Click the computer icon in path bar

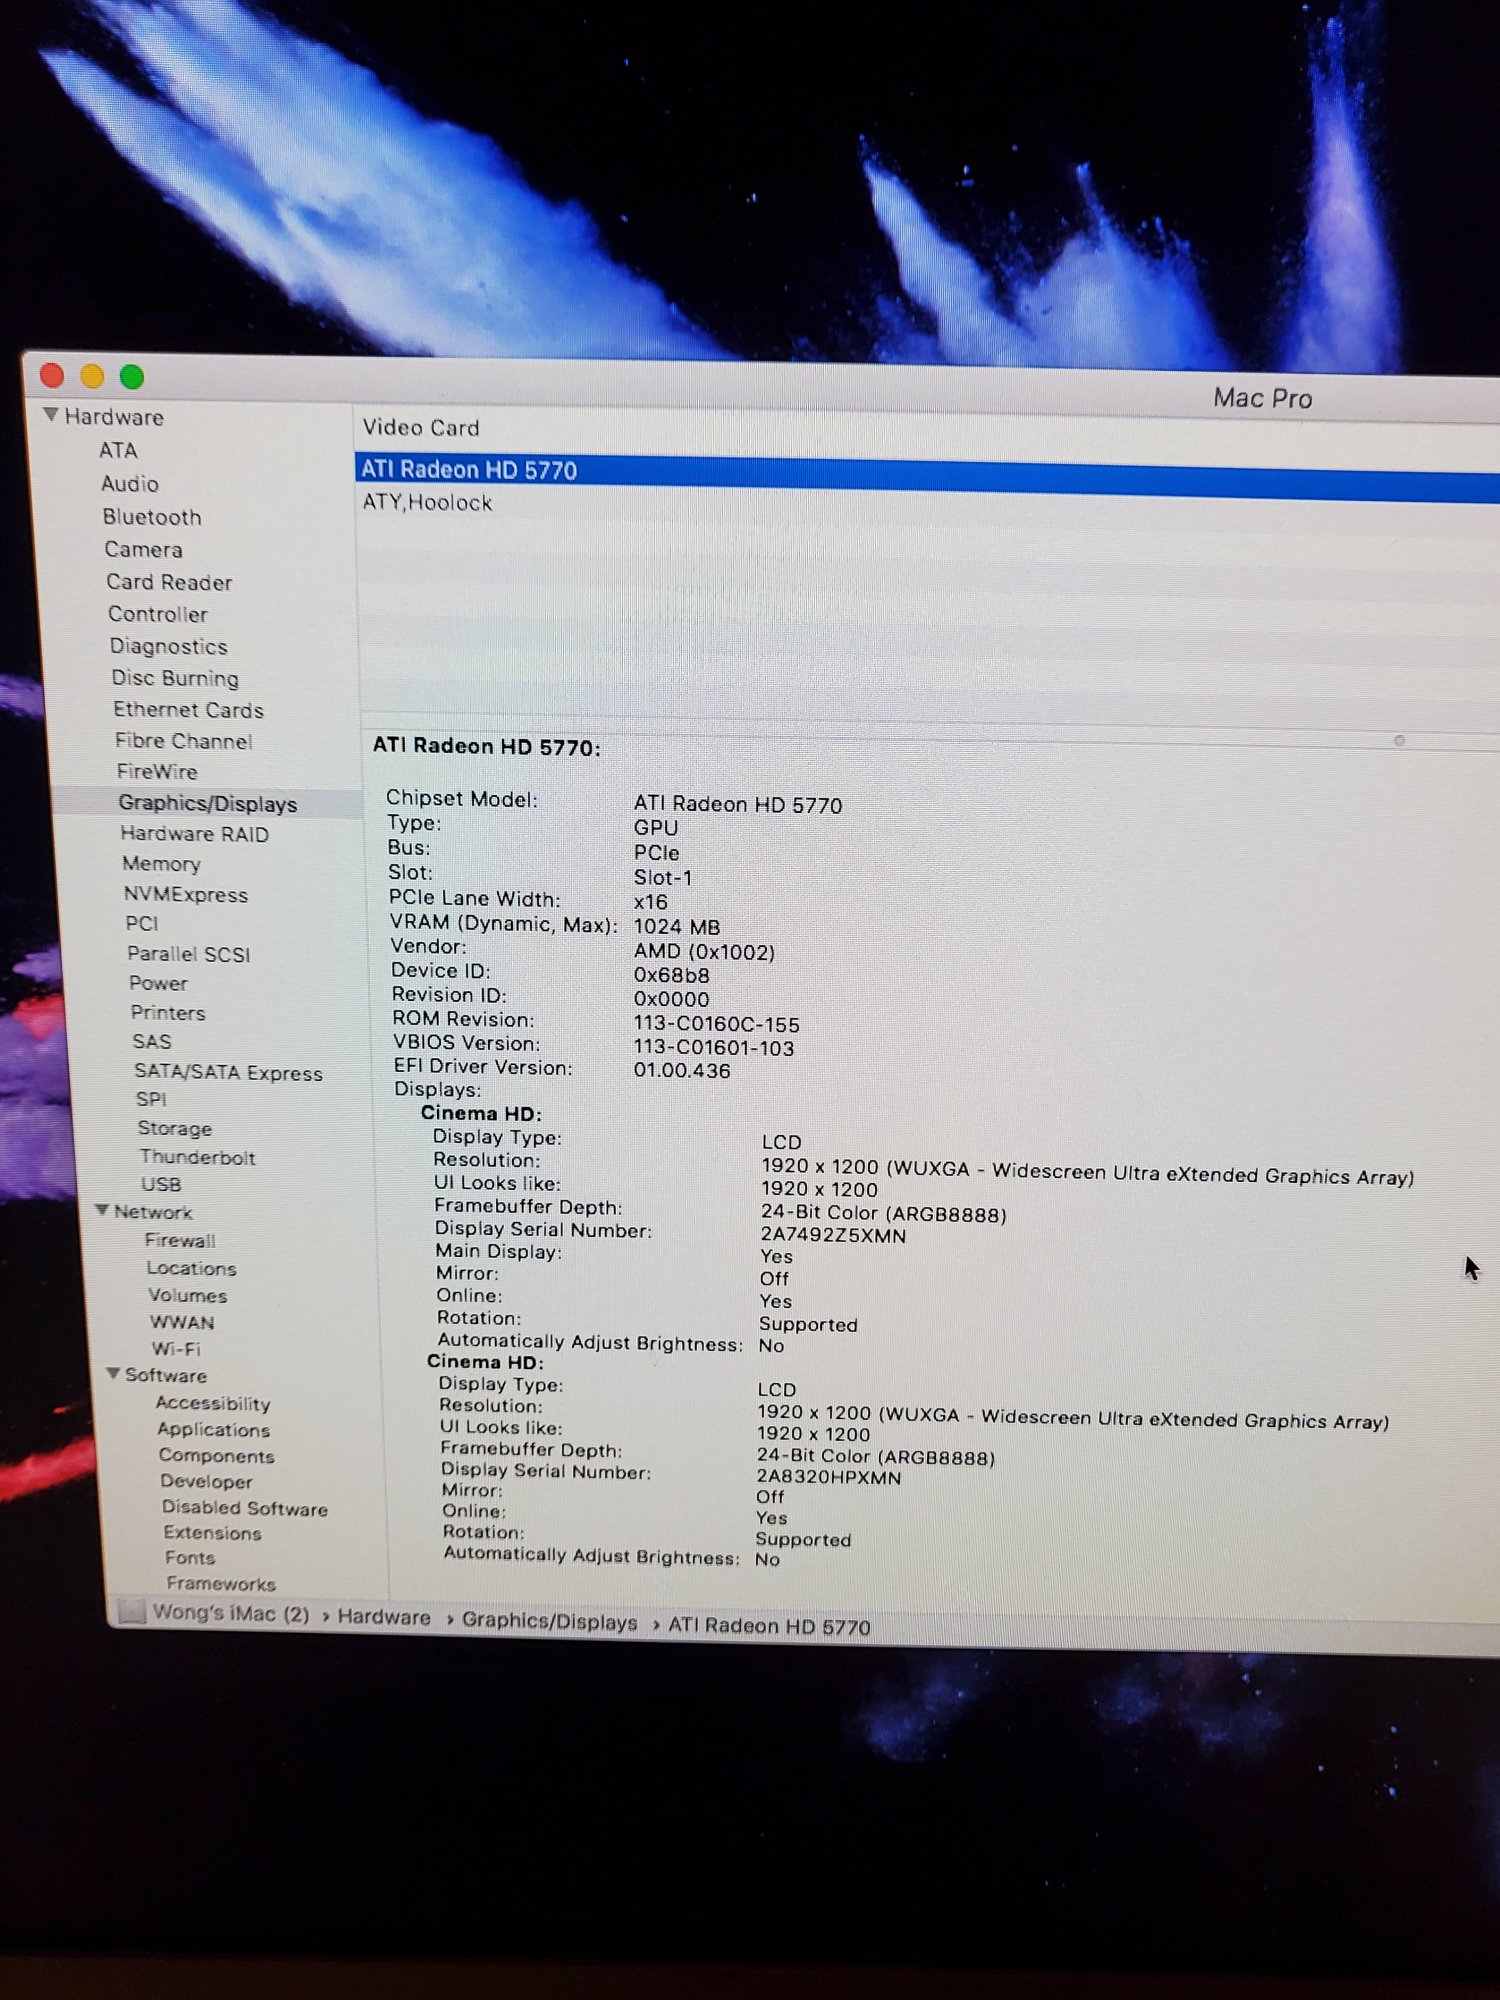coord(131,1611)
